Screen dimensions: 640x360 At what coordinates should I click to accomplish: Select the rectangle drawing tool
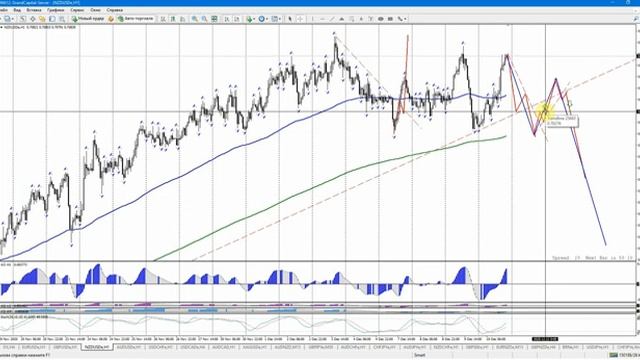tap(390, 19)
